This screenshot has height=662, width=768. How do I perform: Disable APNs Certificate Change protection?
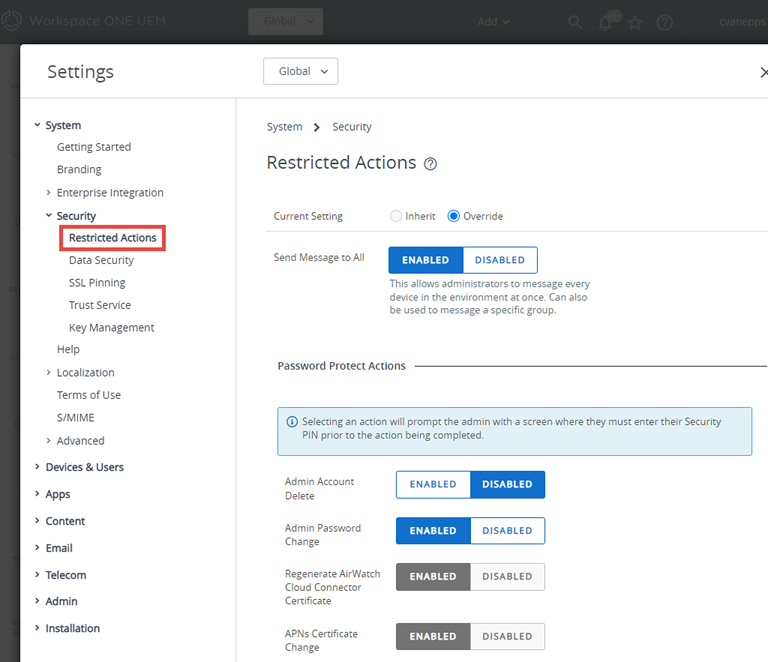pyautogui.click(x=507, y=637)
